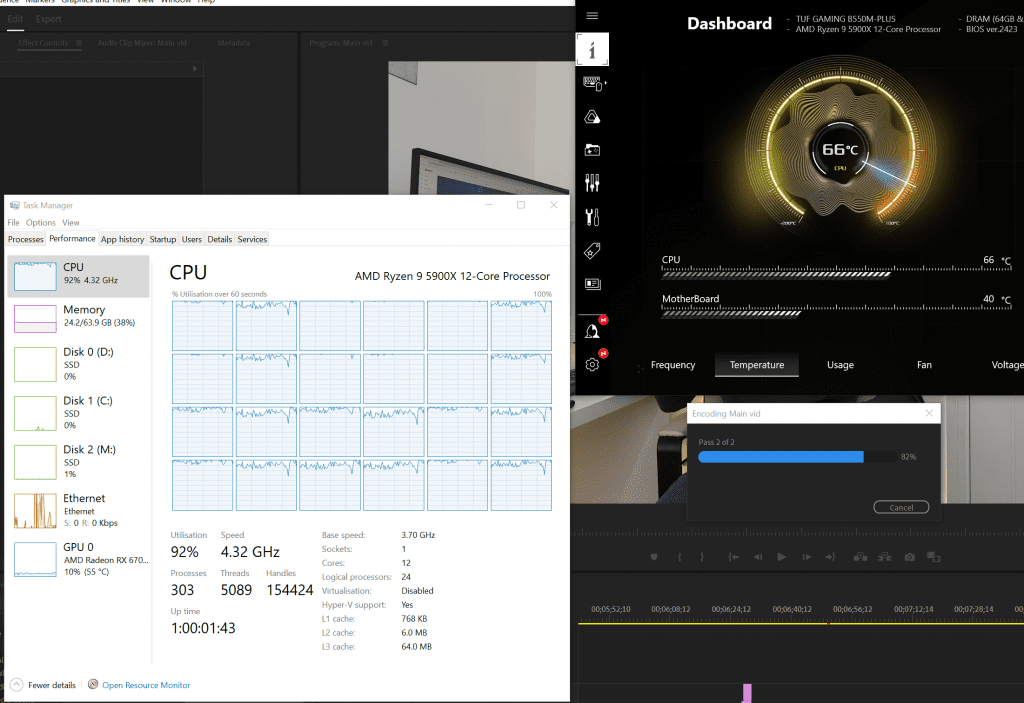This screenshot has width=1024, height=703.
Task: Close the Encoding Main vid dialog
Action: 929,414
